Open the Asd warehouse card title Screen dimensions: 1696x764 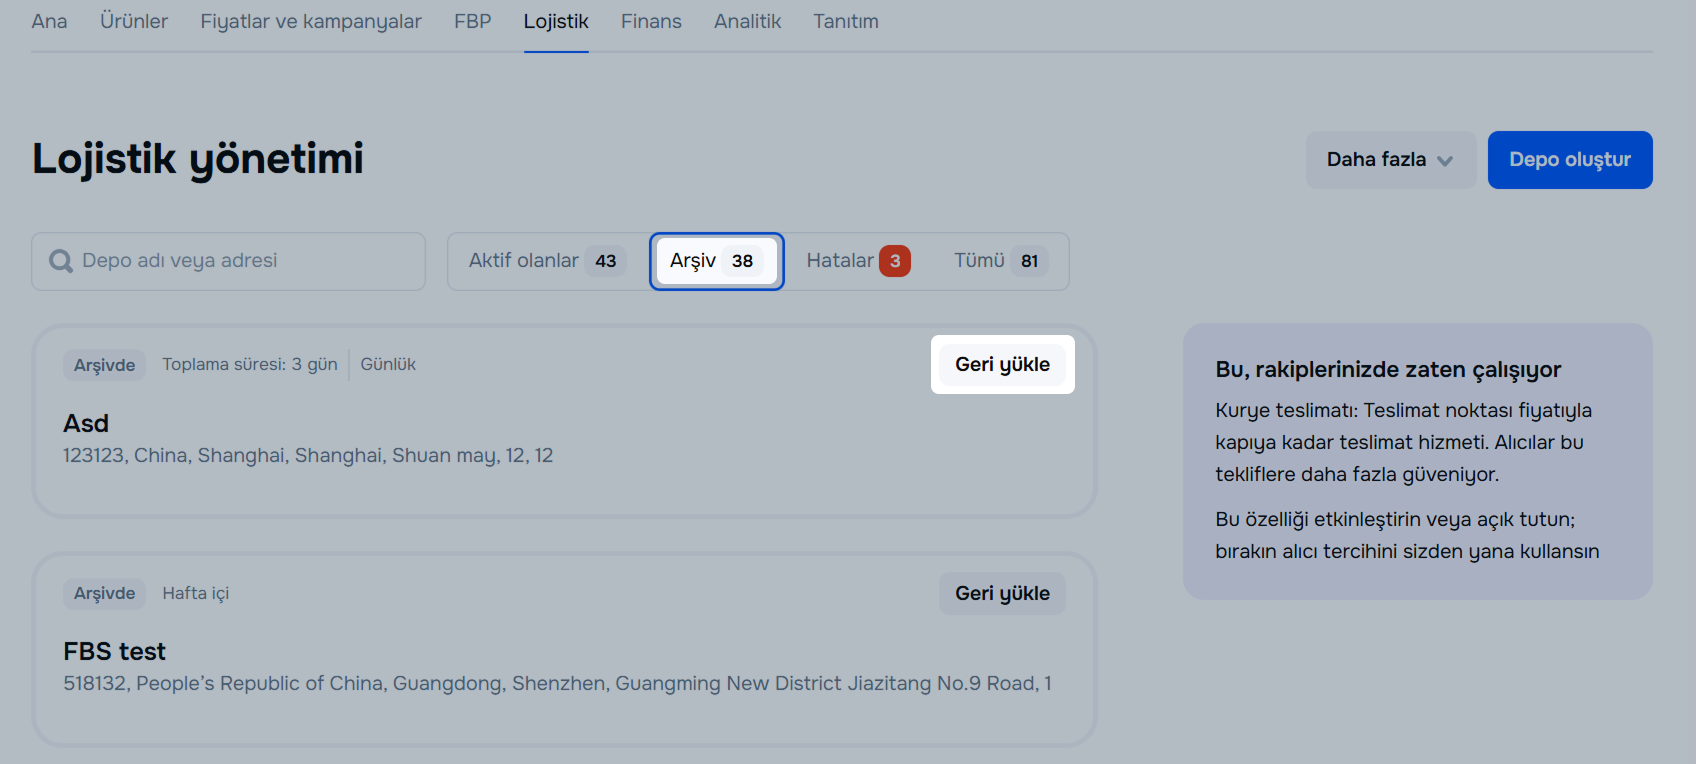coord(86,424)
